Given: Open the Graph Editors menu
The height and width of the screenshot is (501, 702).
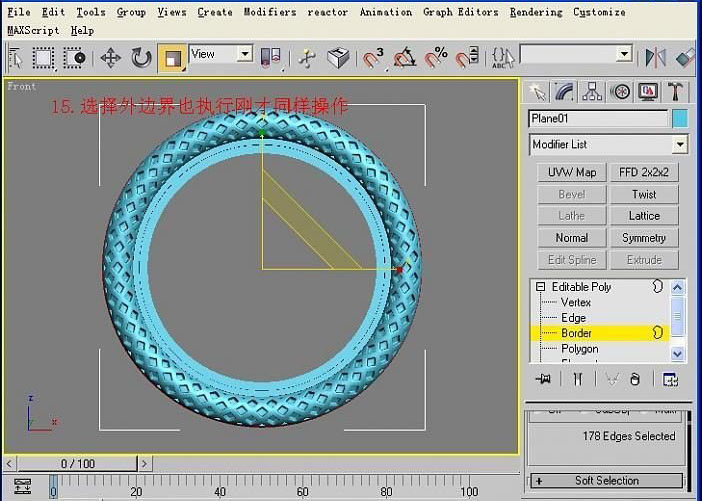Looking at the screenshot, I should pyautogui.click(x=460, y=12).
